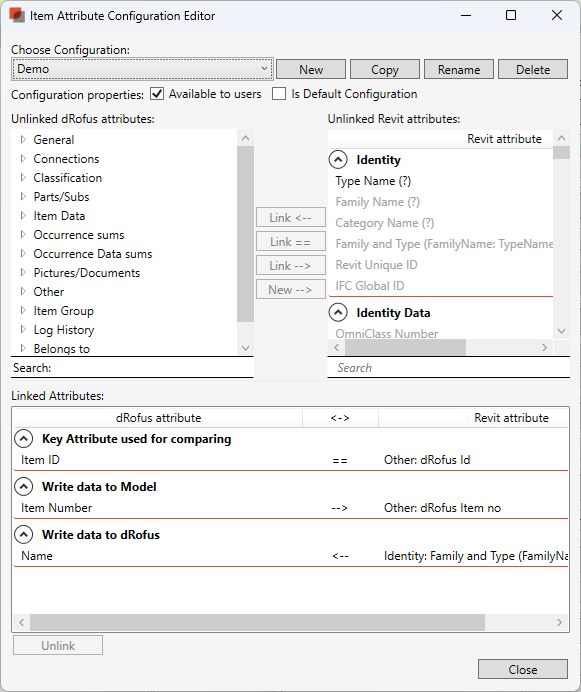Select the Item ID linked attribute row

(x=290, y=460)
